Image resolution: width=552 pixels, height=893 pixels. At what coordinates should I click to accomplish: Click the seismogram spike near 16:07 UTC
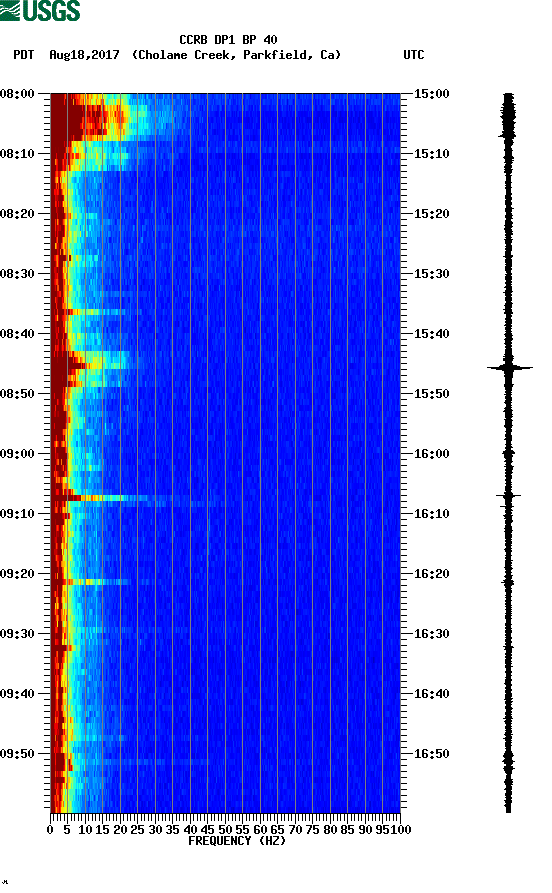(x=508, y=496)
